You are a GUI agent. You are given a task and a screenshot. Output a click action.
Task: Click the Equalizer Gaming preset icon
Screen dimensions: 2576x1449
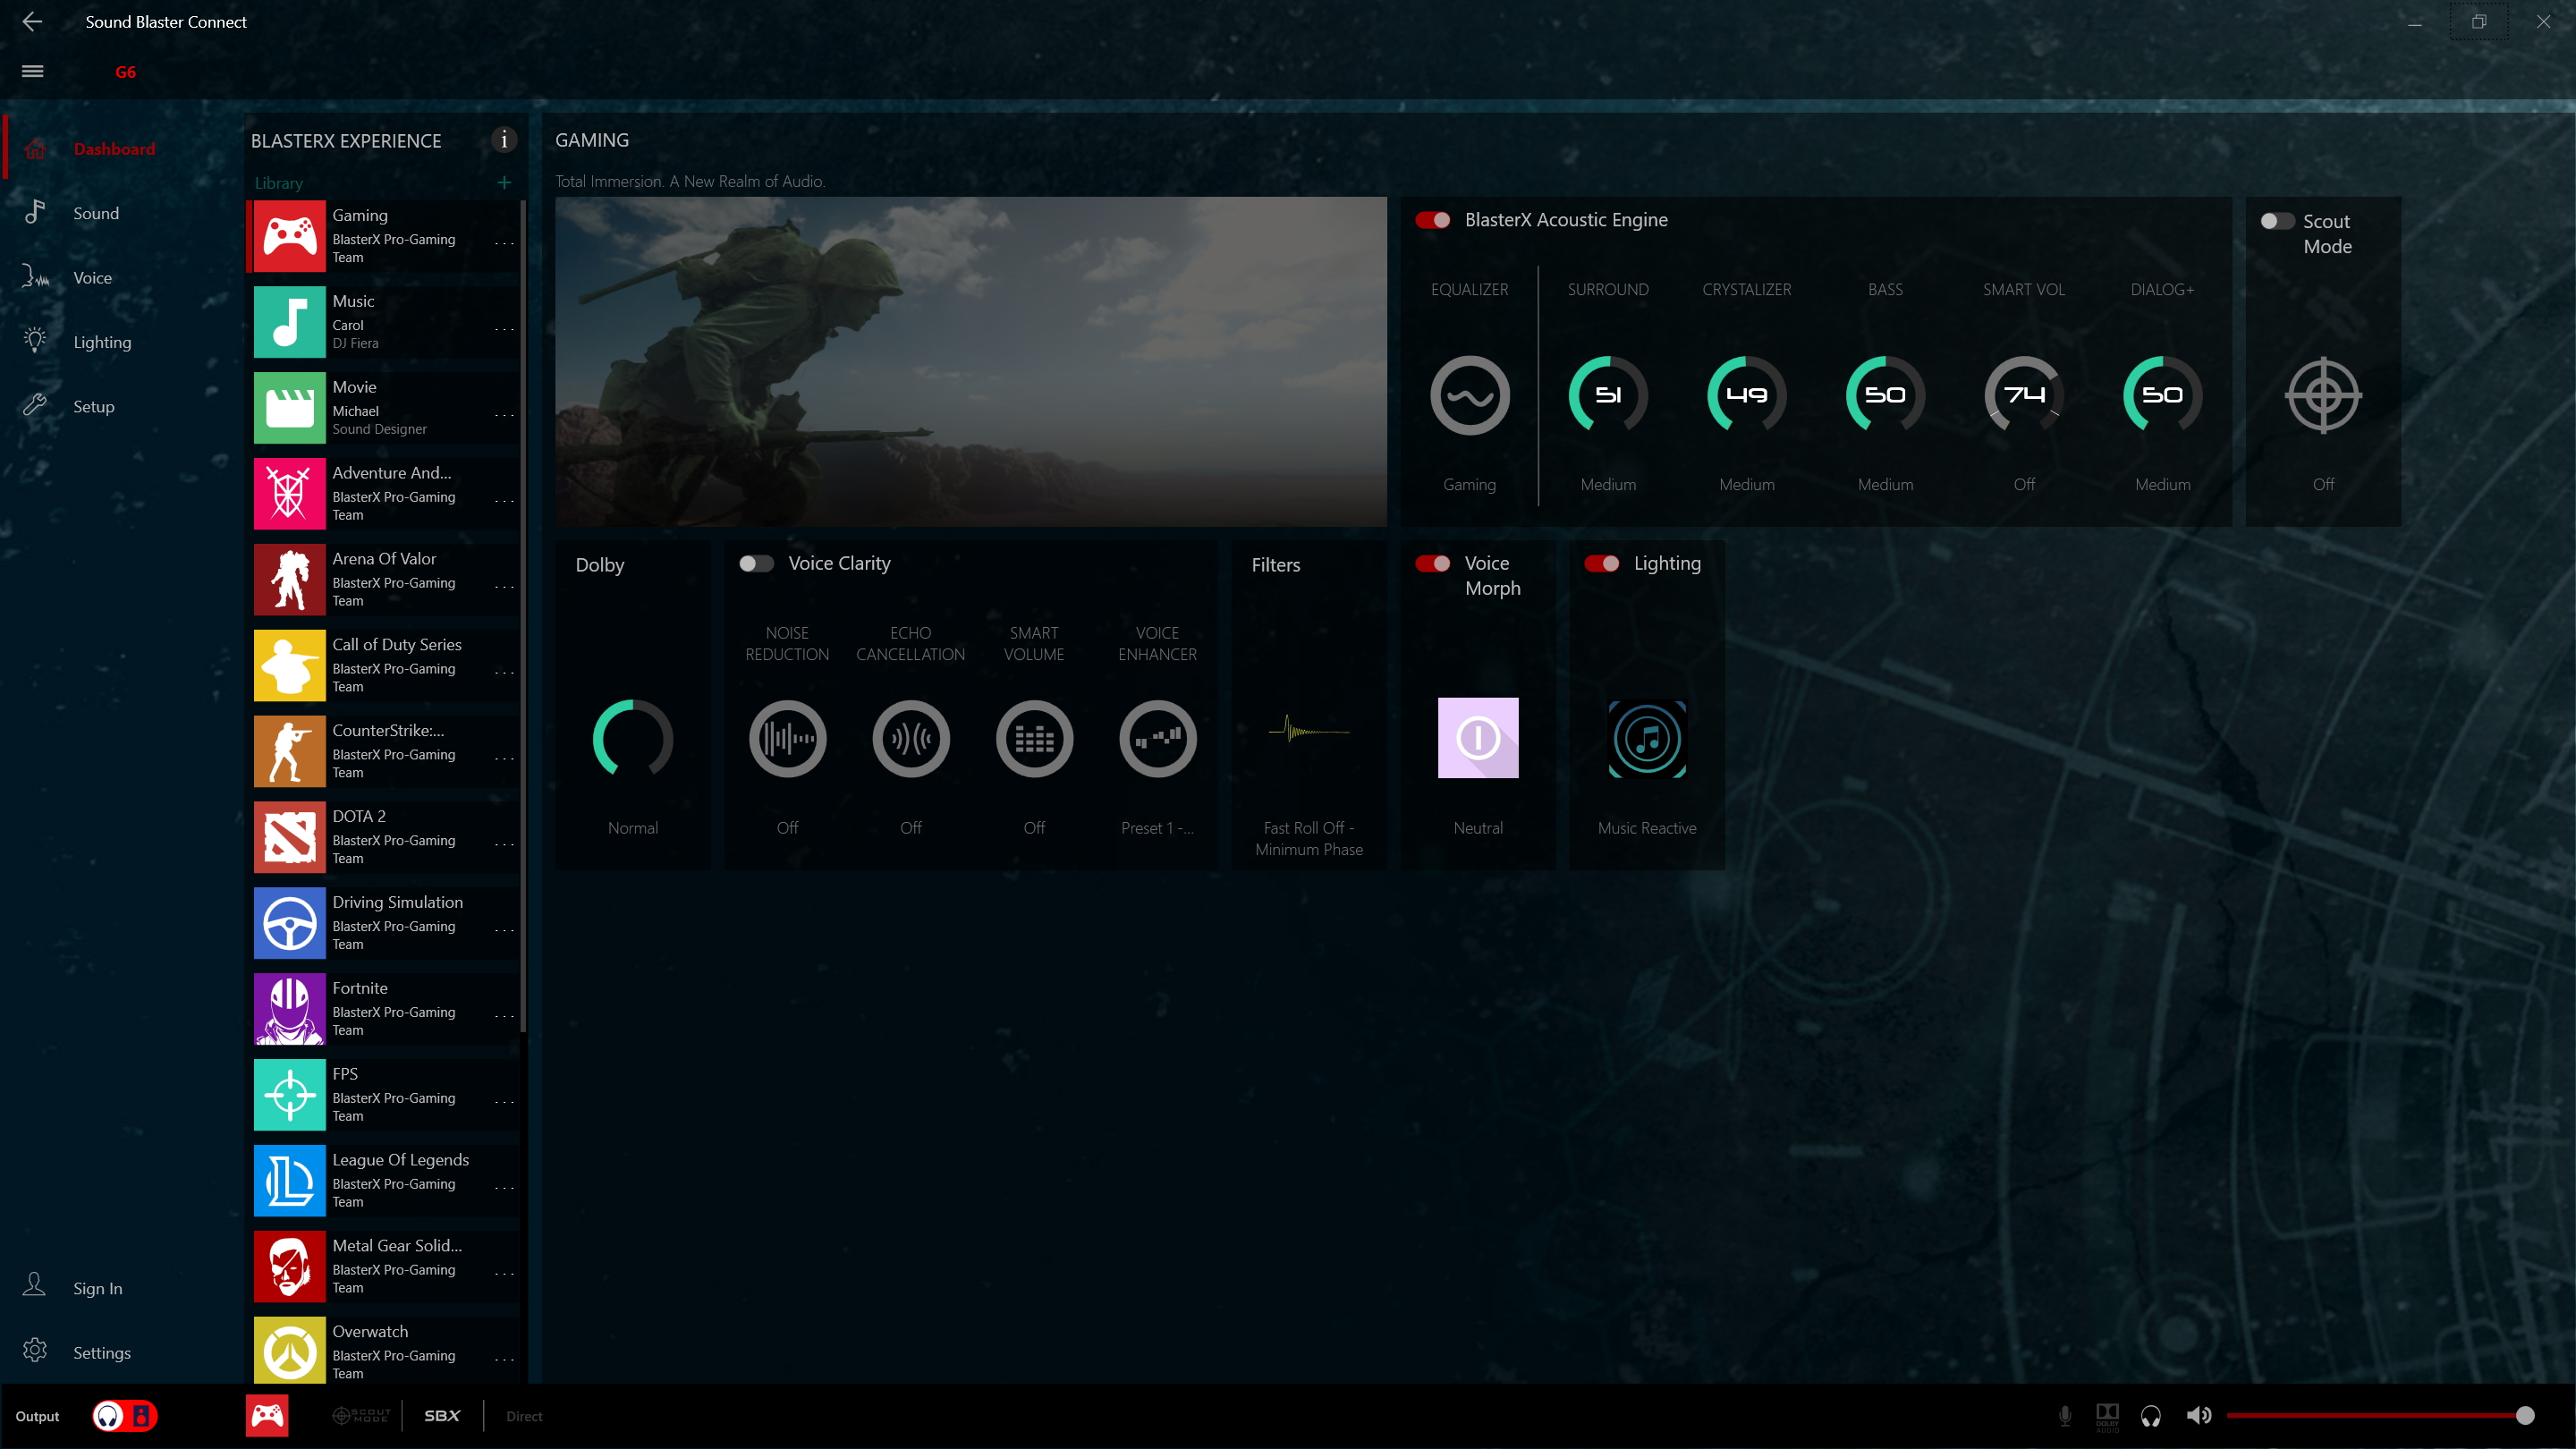(x=1469, y=395)
